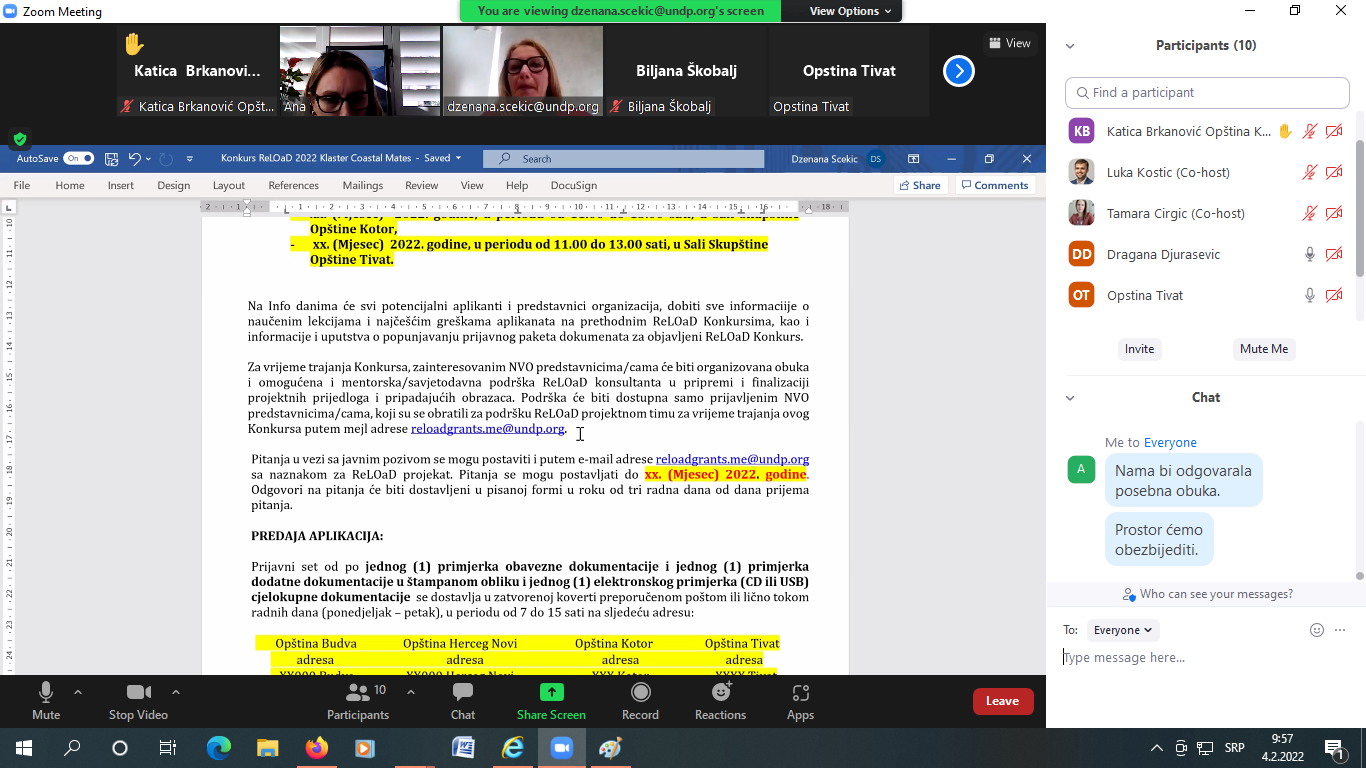Click the Find a participant field
This screenshot has width=1366, height=768.
pyautogui.click(x=1207, y=93)
